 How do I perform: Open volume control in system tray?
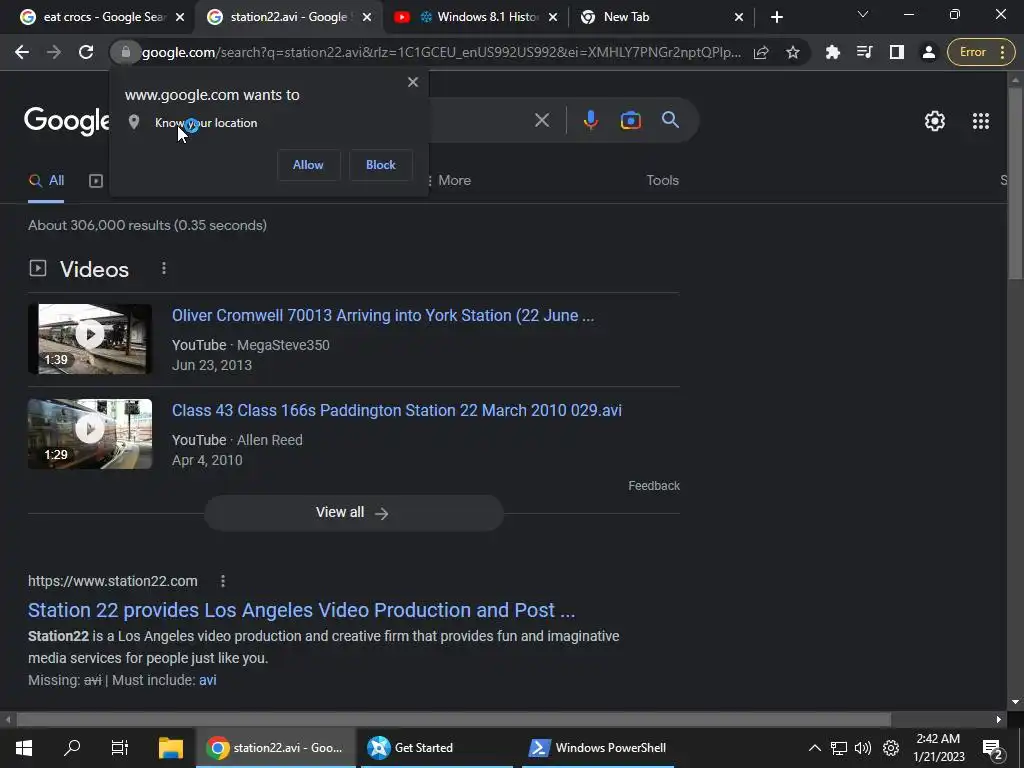click(863, 748)
